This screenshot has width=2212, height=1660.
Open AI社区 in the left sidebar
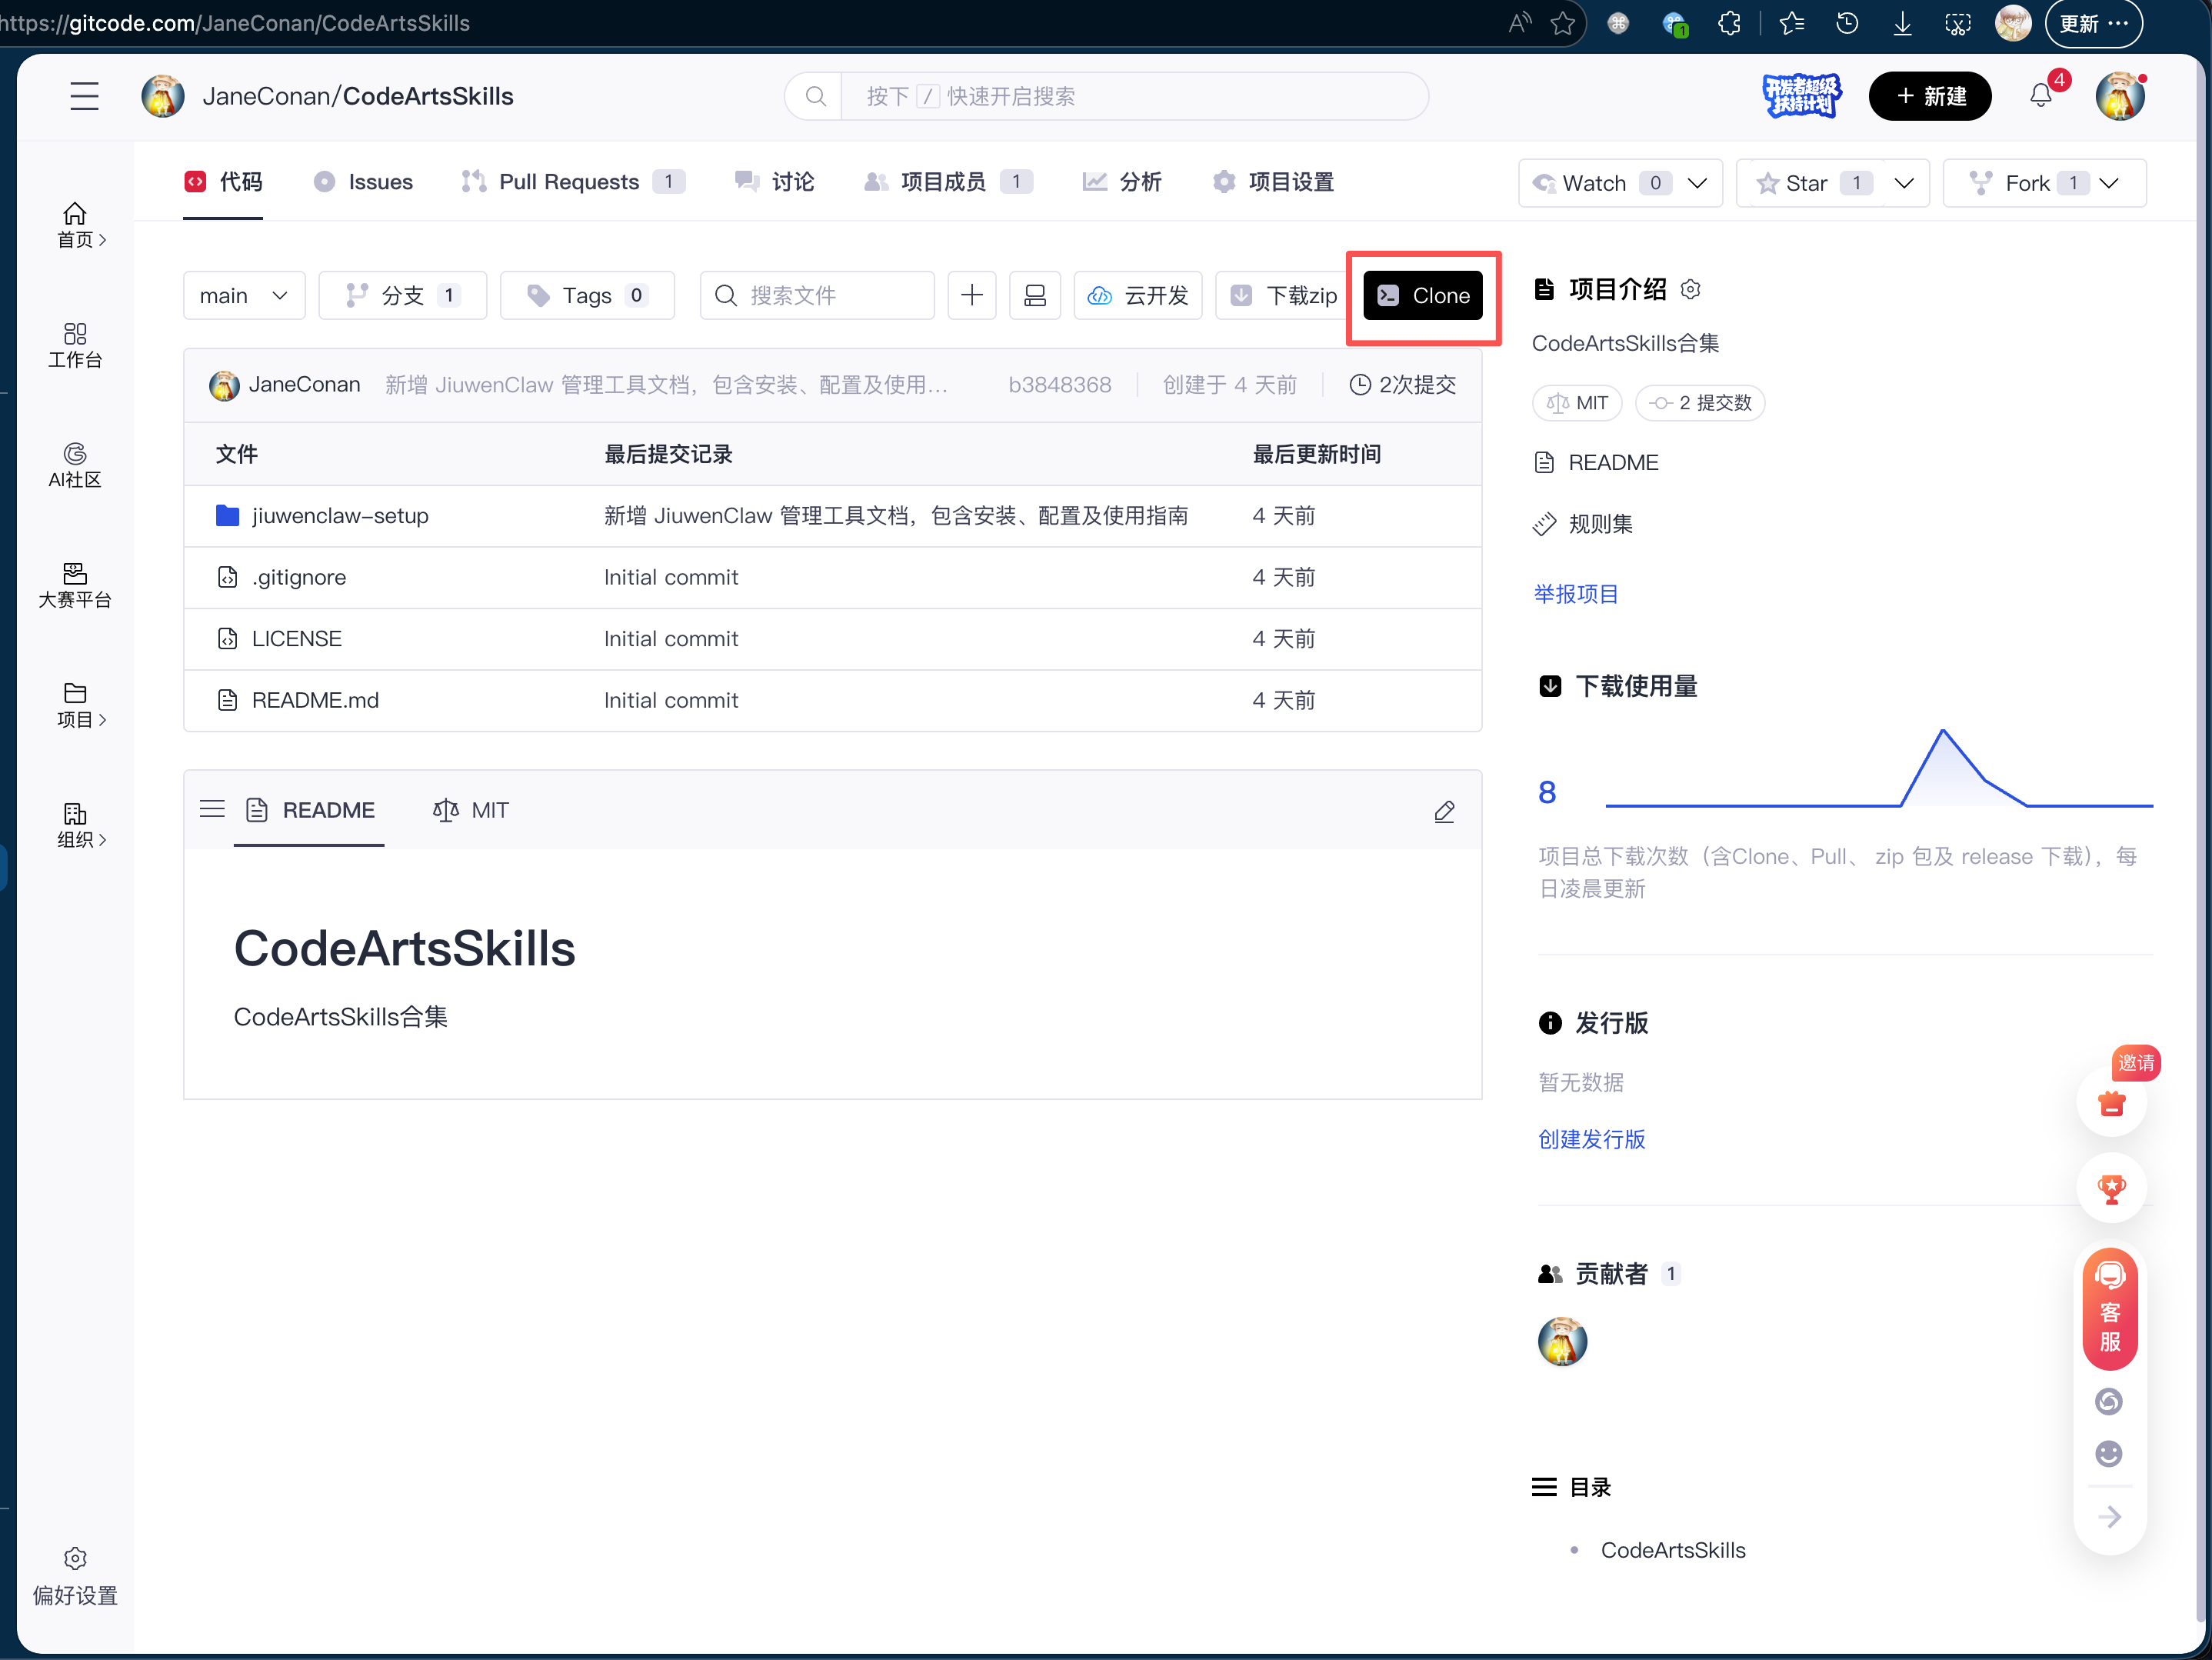(x=75, y=465)
